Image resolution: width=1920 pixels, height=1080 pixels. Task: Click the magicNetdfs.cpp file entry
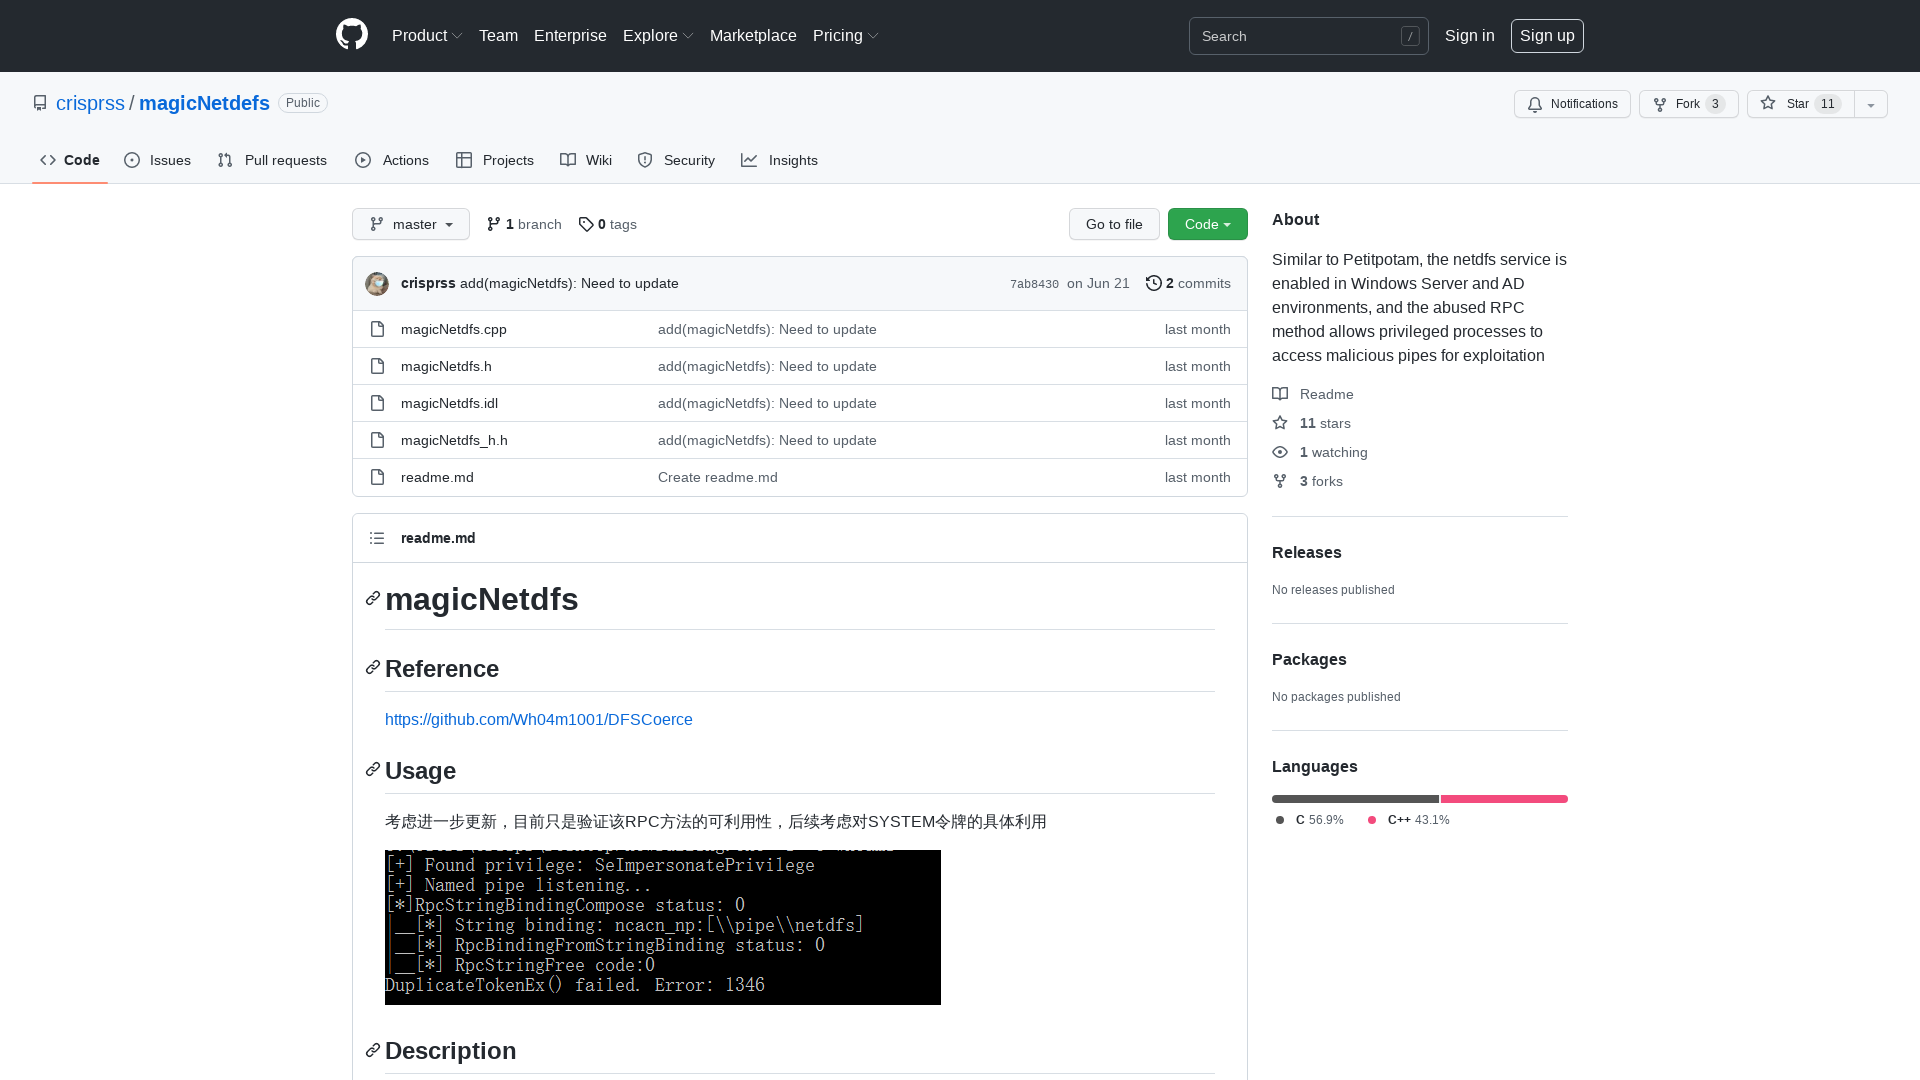pyautogui.click(x=454, y=328)
